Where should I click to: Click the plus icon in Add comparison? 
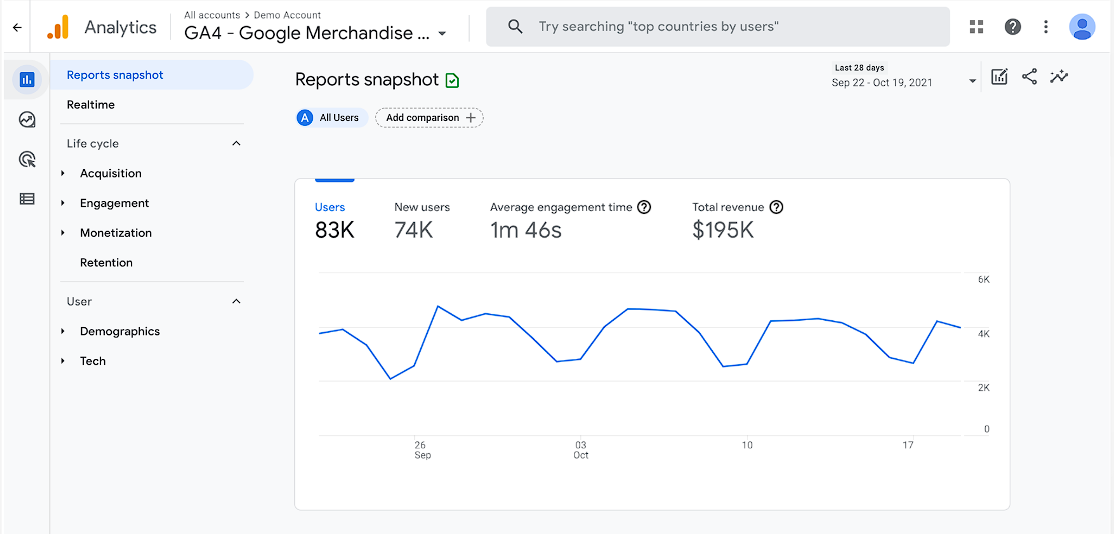tap(470, 118)
